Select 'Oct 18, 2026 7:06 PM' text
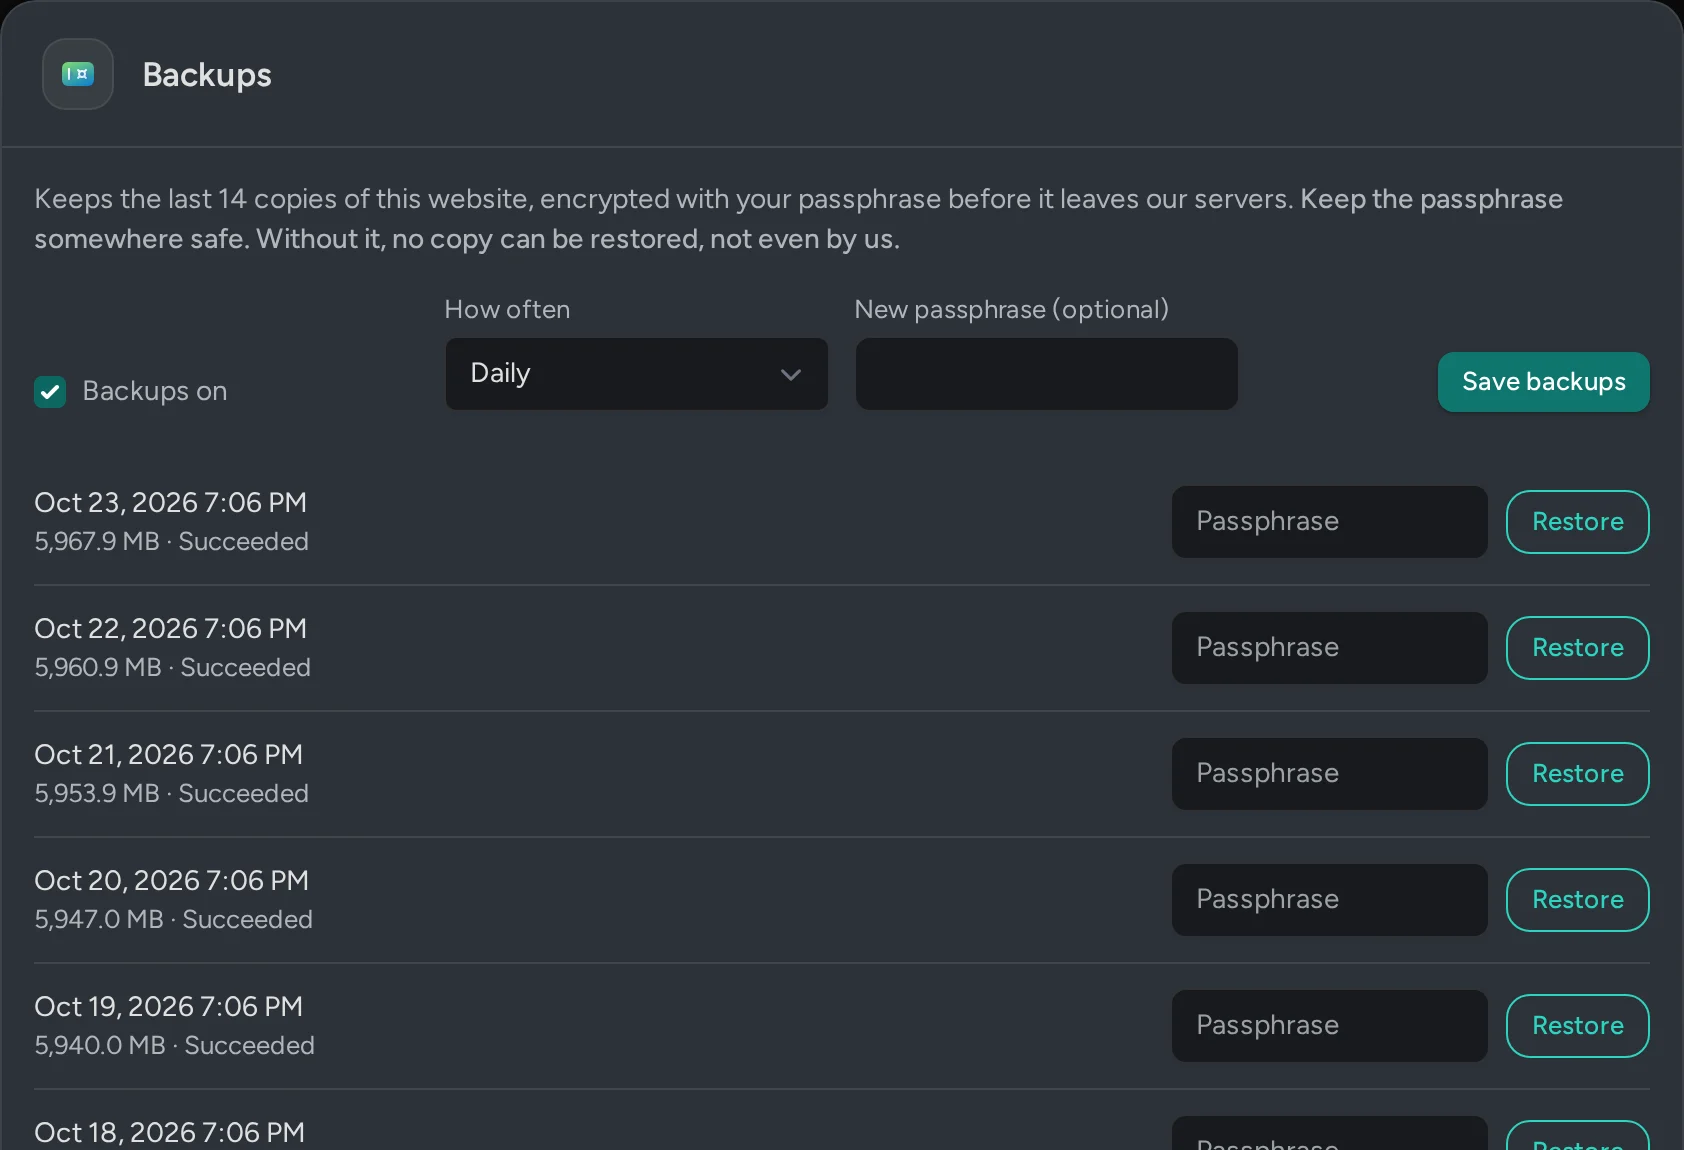This screenshot has height=1150, width=1684. (170, 1132)
